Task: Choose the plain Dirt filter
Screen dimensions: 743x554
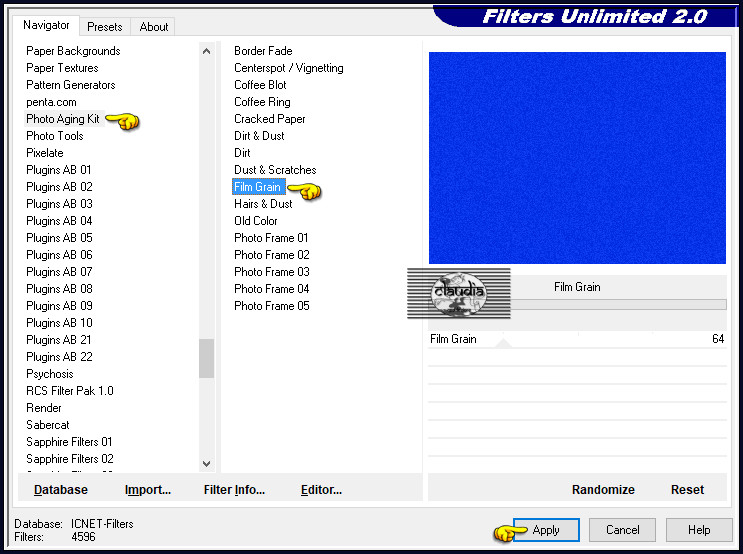Action: point(242,153)
